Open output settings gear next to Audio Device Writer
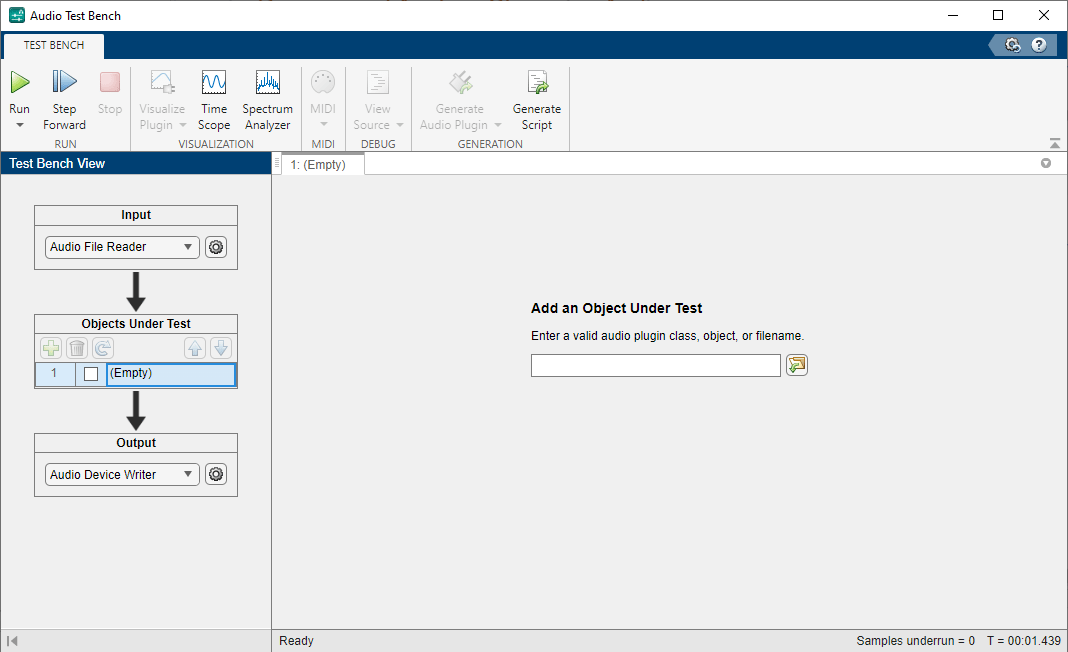 tap(216, 475)
